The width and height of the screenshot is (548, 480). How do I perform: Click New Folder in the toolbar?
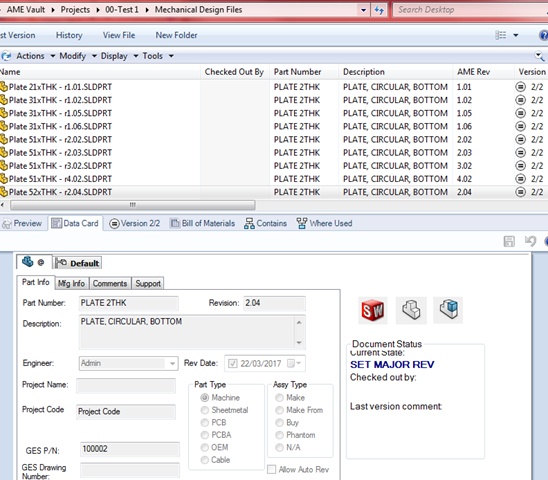pyautogui.click(x=176, y=35)
